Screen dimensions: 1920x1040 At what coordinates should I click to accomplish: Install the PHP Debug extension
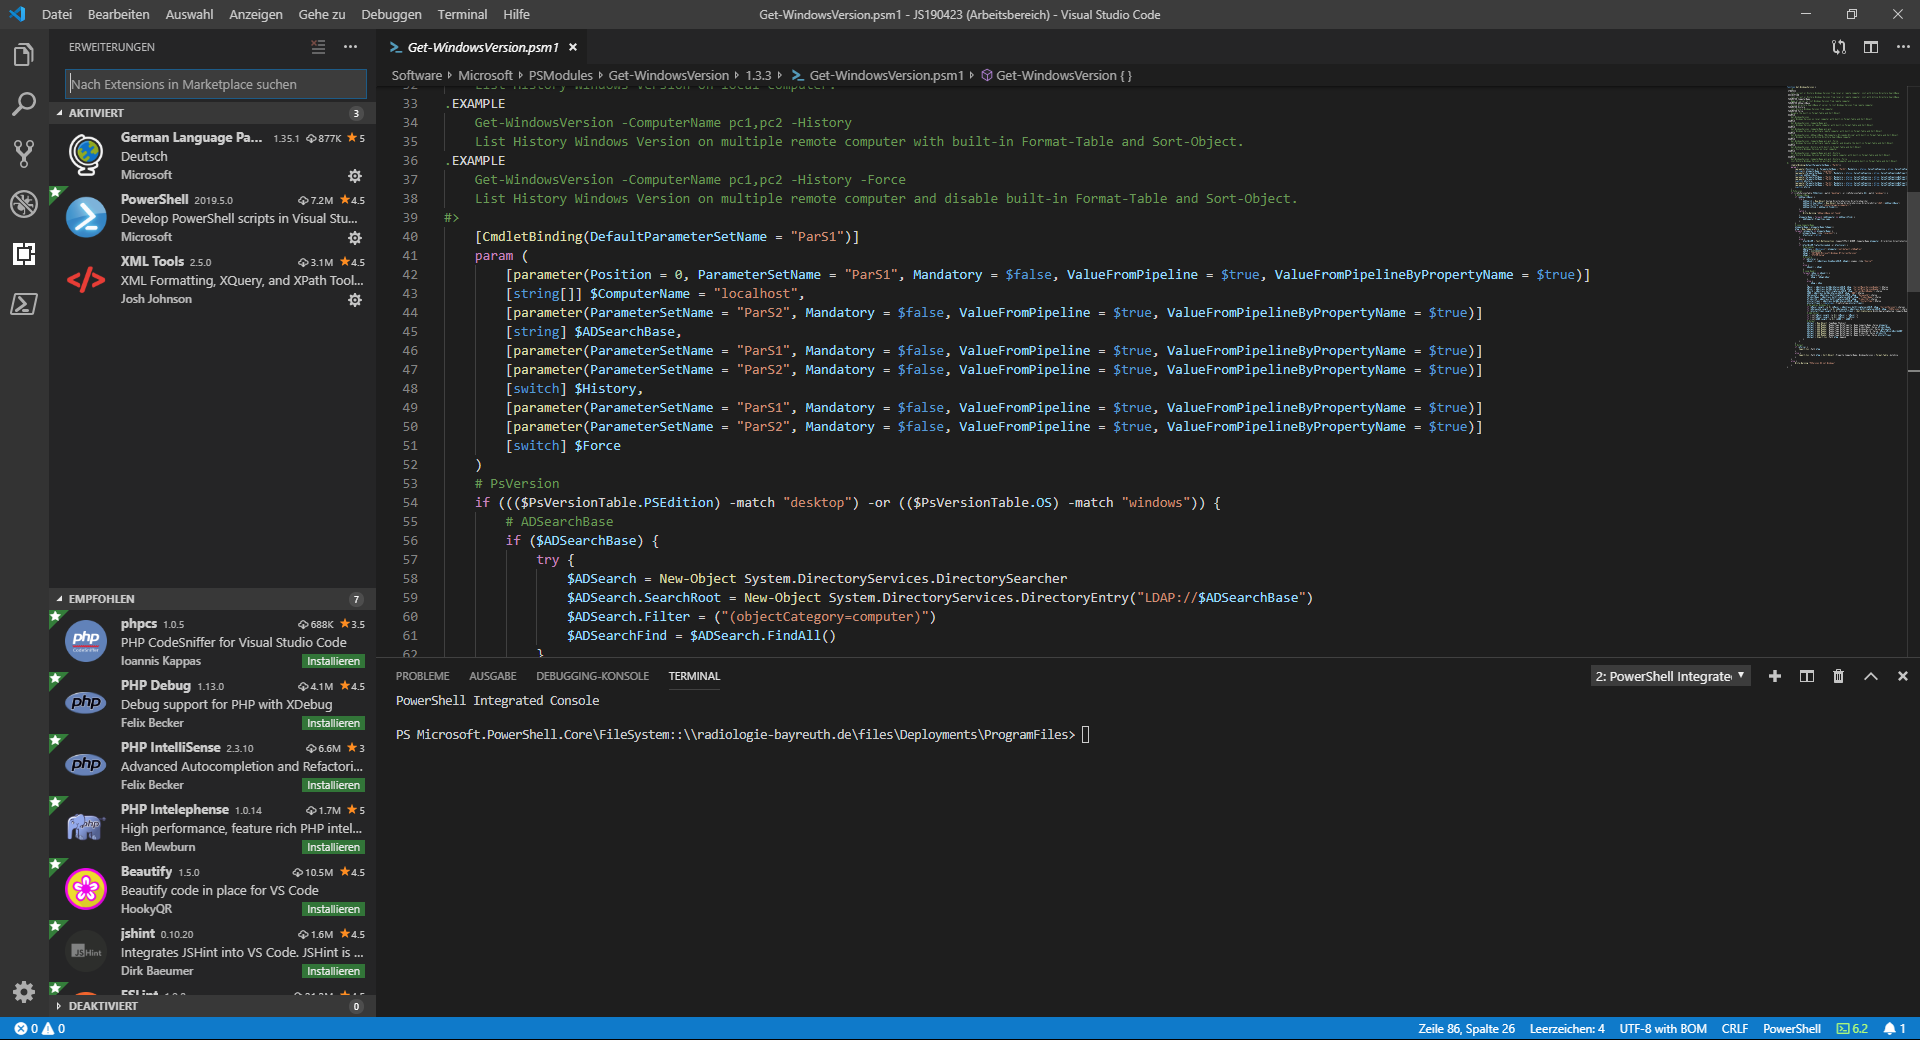(333, 723)
